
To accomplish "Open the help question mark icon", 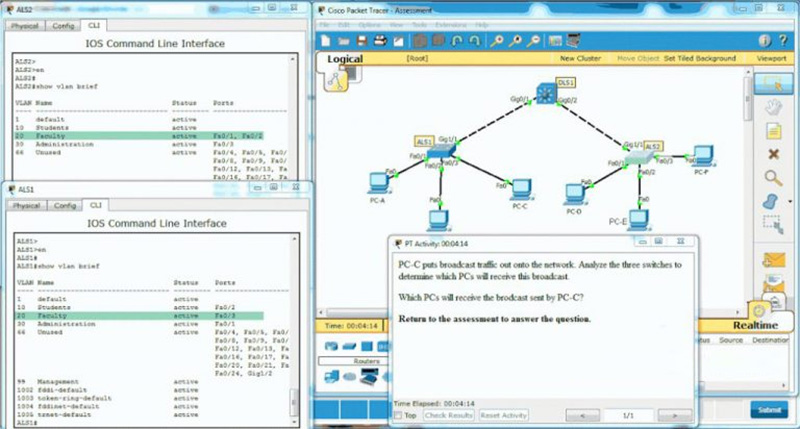I will 783,41.
